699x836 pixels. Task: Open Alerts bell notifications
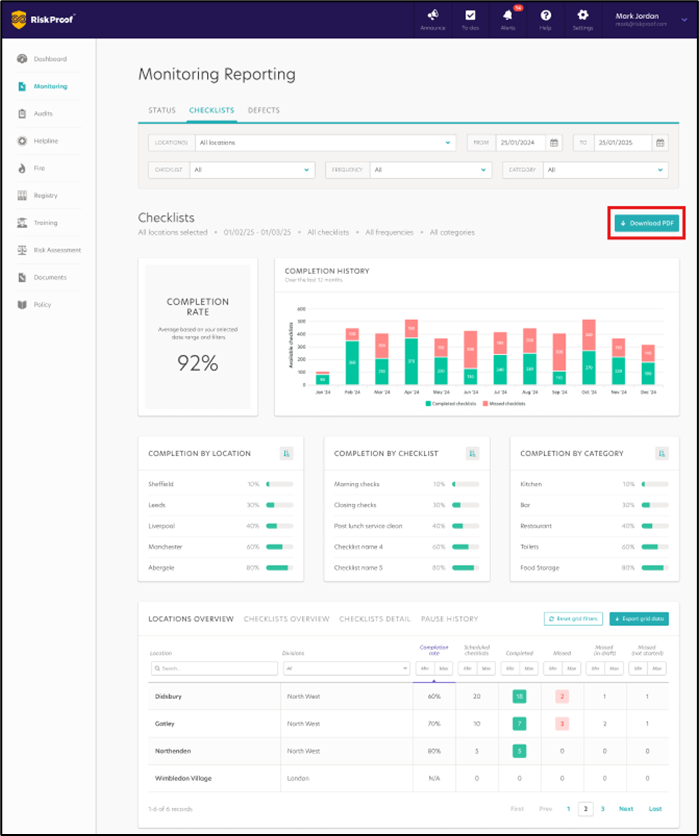tap(507, 18)
